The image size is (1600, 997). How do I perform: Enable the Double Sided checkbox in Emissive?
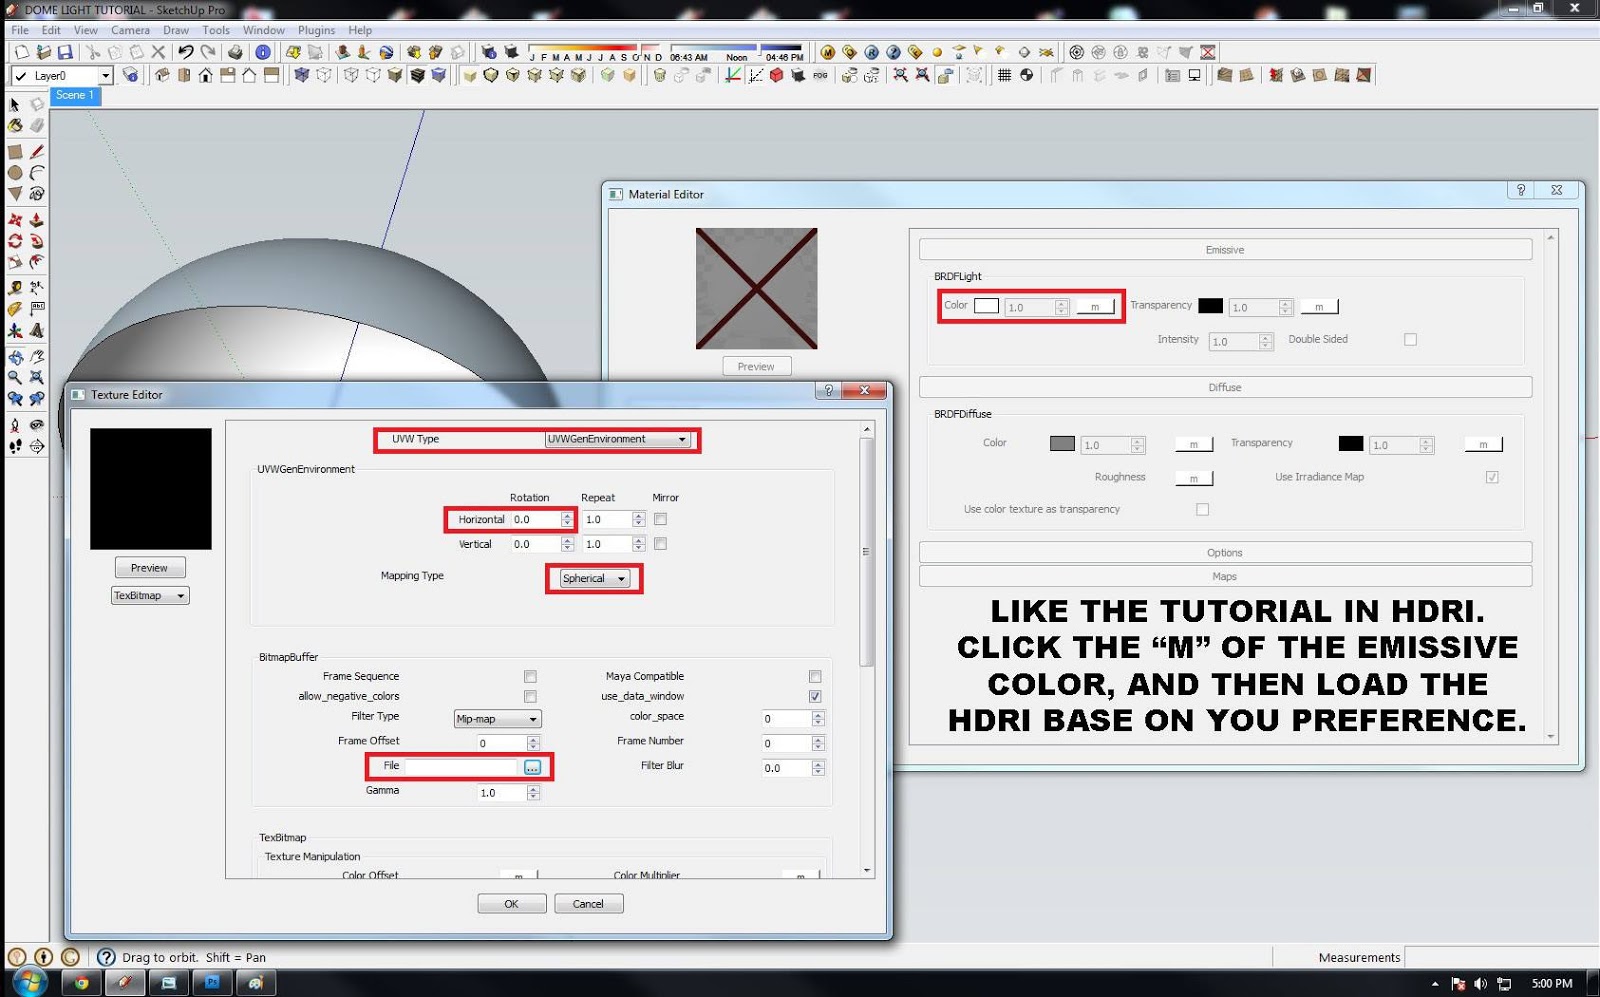tap(1410, 339)
